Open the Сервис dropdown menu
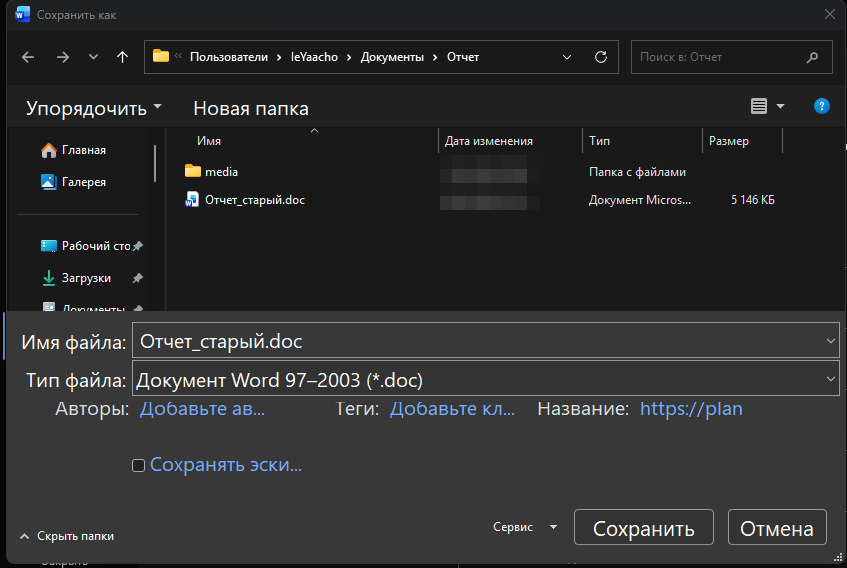 click(x=525, y=527)
